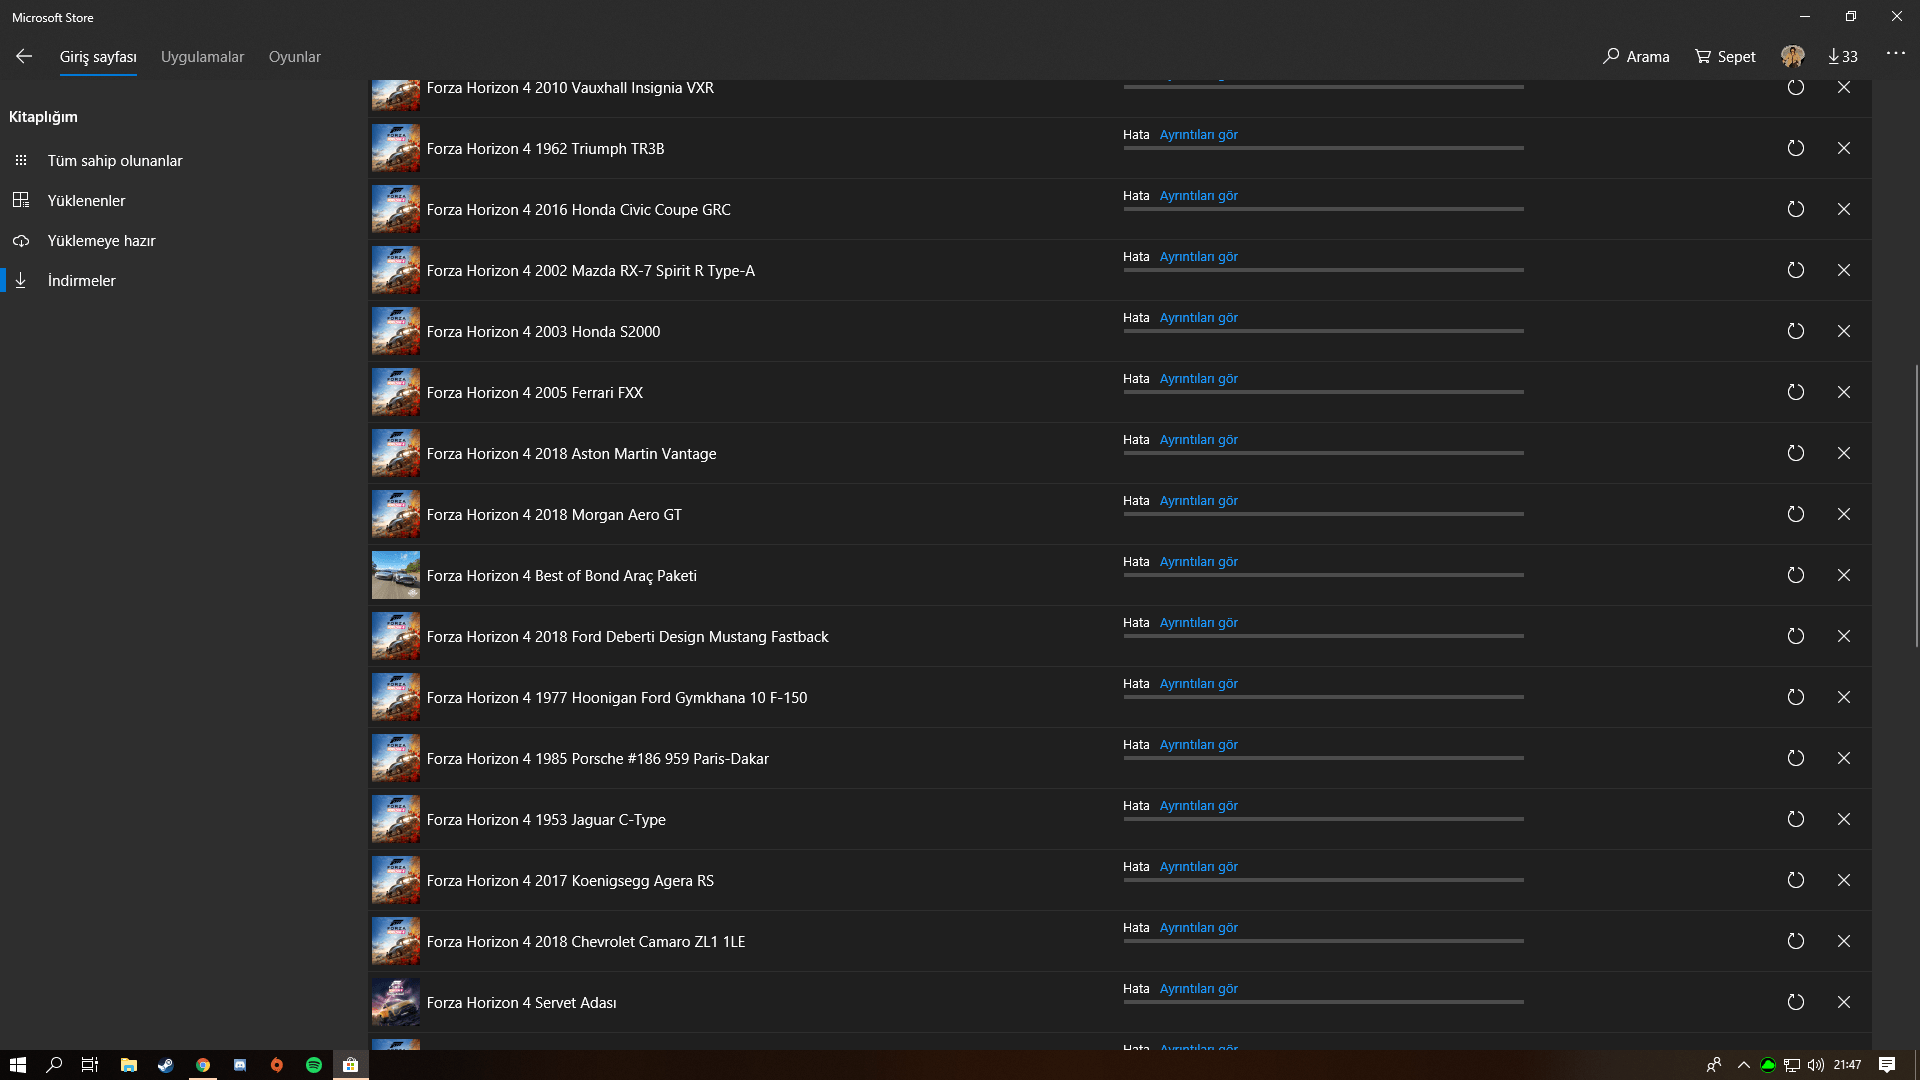Open the Best of Bond thumbnail
This screenshot has height=1080, width=1920.
[x=396, y=575]
